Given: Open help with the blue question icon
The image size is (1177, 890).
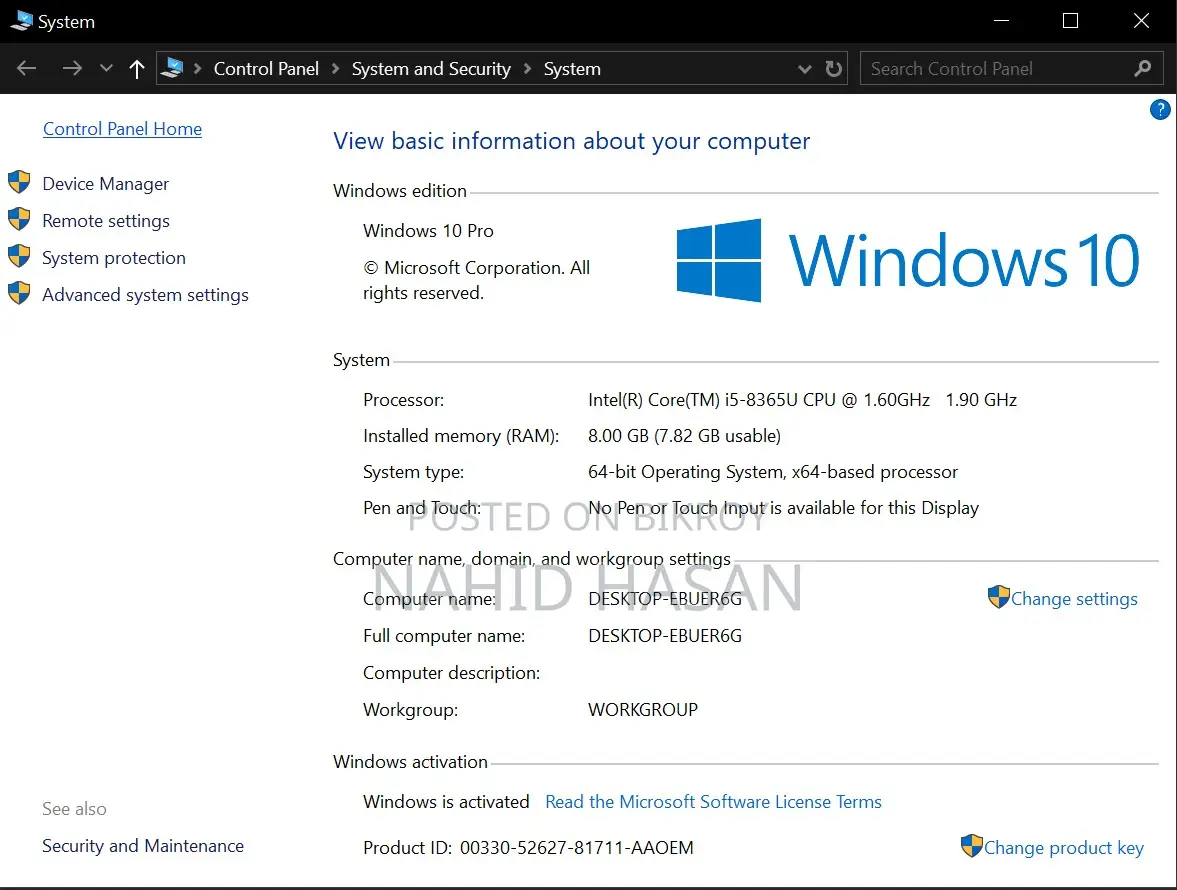Looking at the screenshot, I should (x=1160, y=110).
